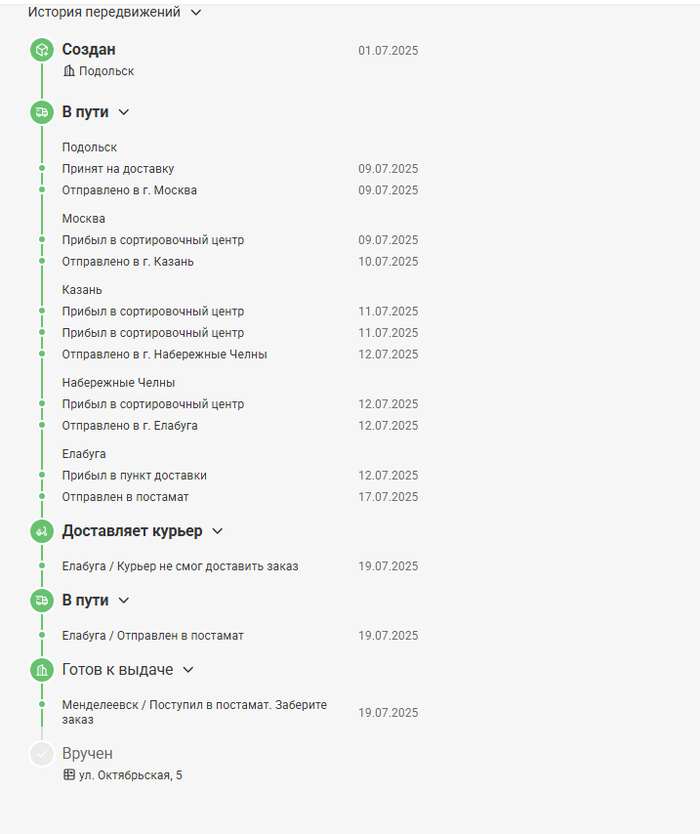Click the small building icon before Подольск

point(69,71)
